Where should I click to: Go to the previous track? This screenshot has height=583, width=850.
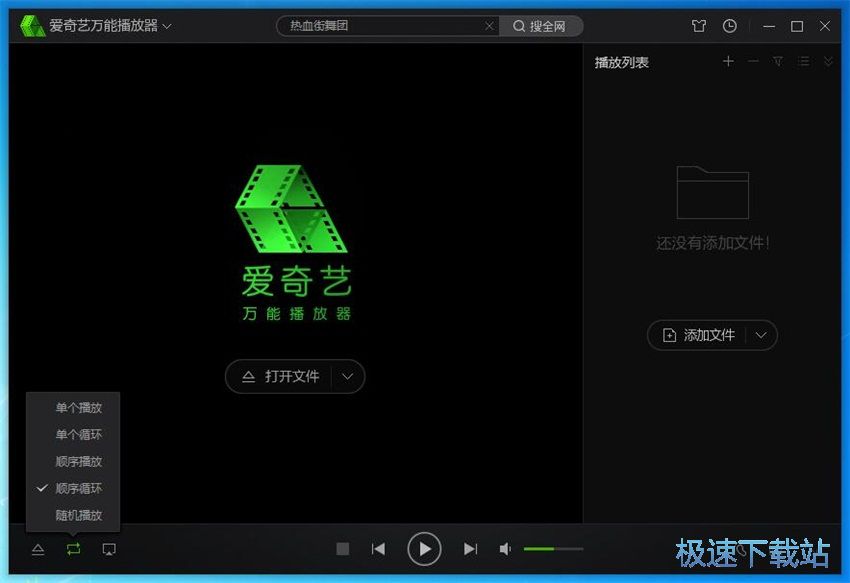[378, 549]
